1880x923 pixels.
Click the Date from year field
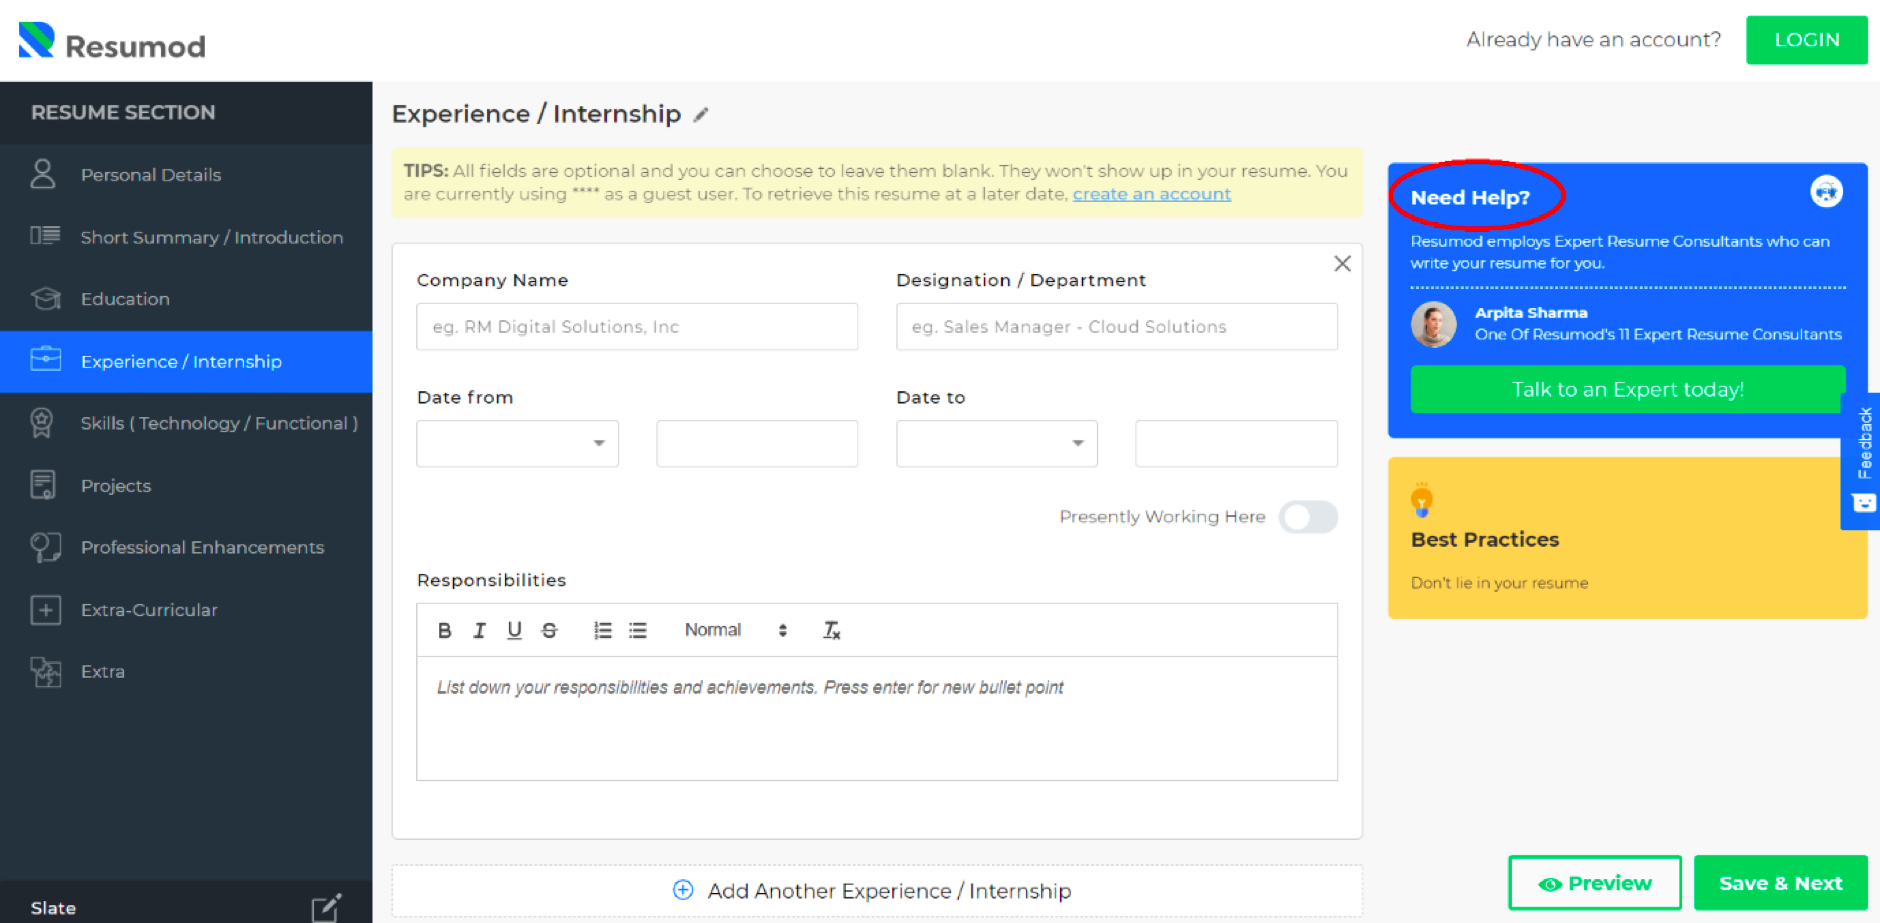pyautogui.click(x=757, y=443)
